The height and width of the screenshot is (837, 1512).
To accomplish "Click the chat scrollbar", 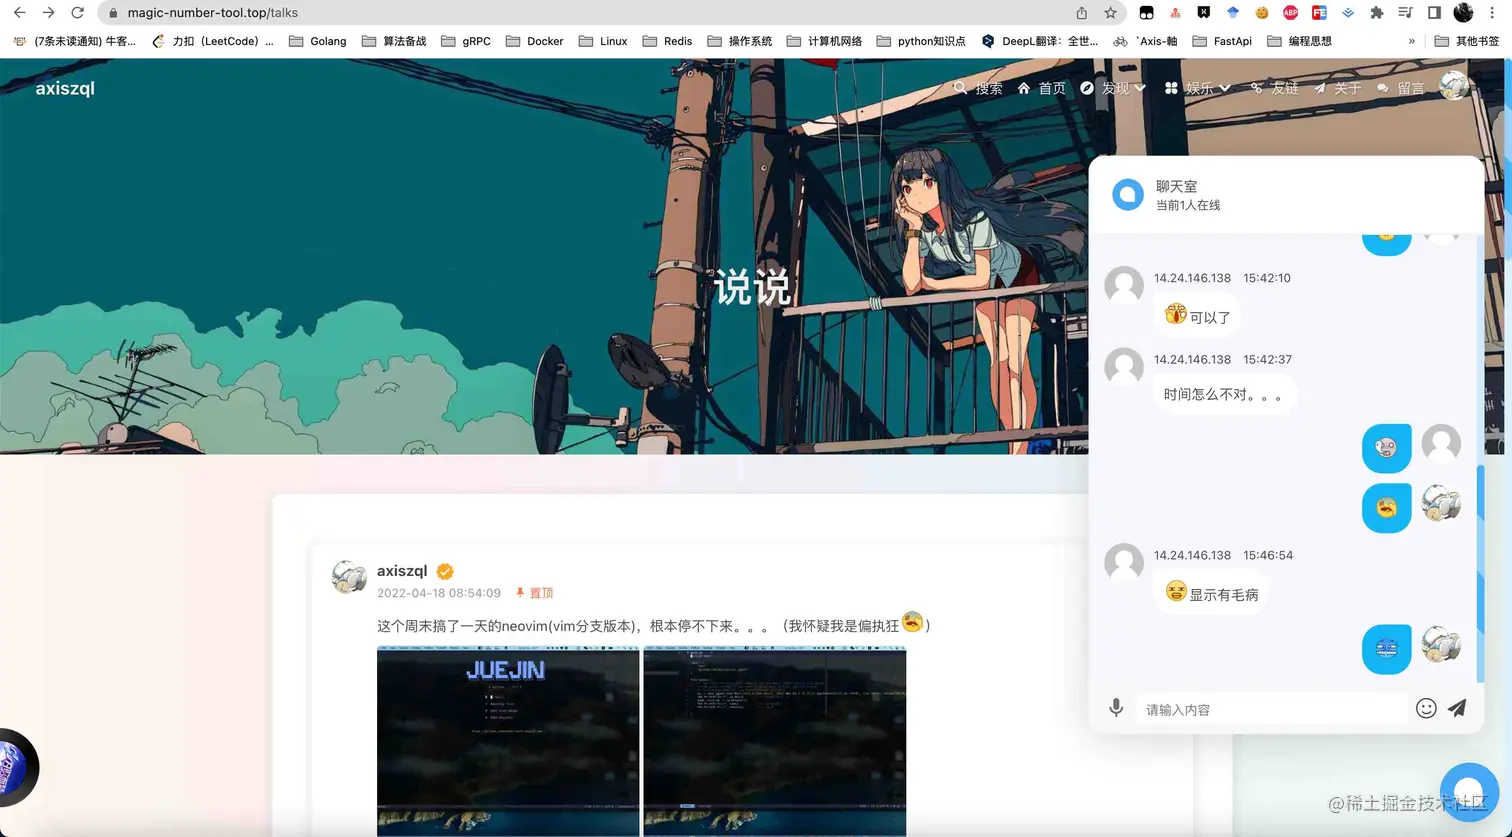I will coord(1481,574).
